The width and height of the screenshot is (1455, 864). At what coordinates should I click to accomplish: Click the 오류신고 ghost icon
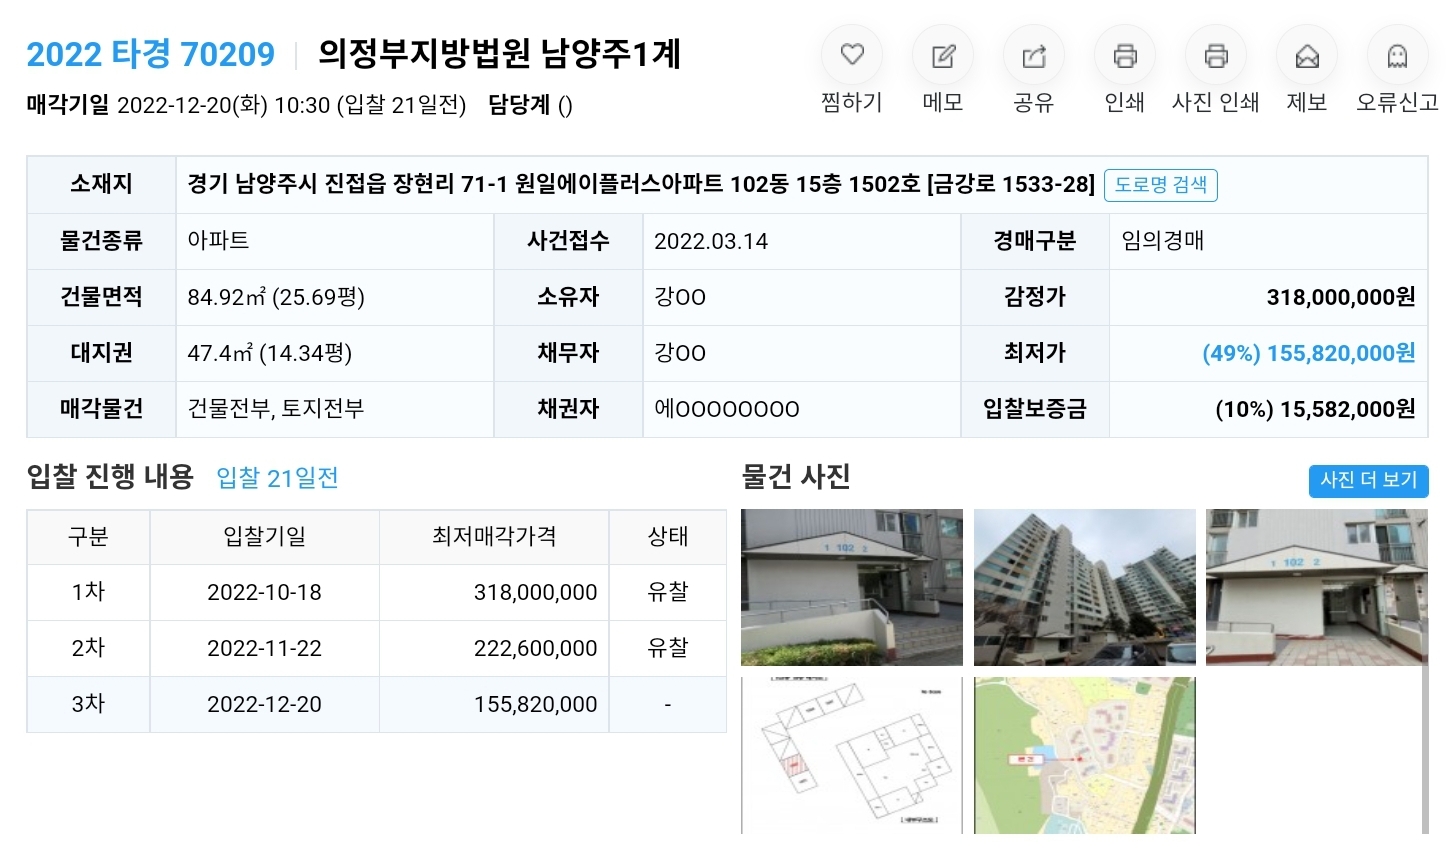[x=1398, y=55]
